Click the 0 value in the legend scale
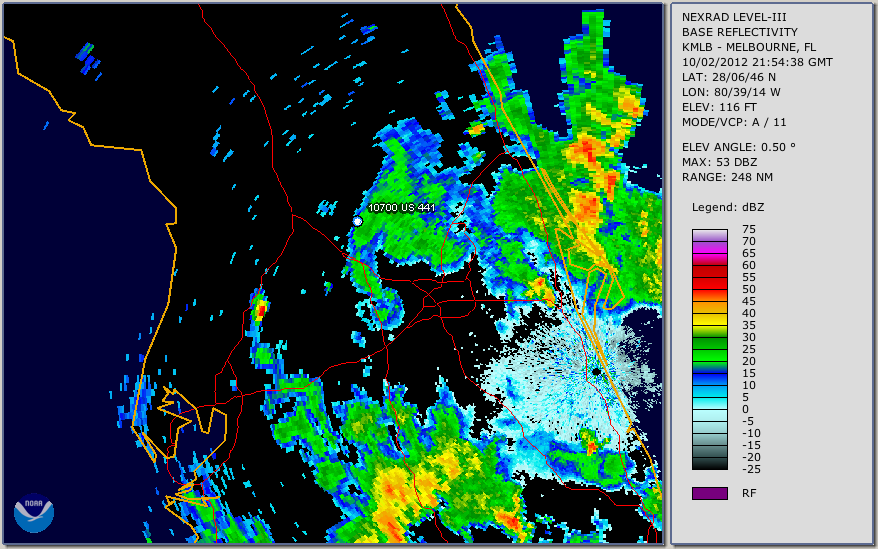 745,409
